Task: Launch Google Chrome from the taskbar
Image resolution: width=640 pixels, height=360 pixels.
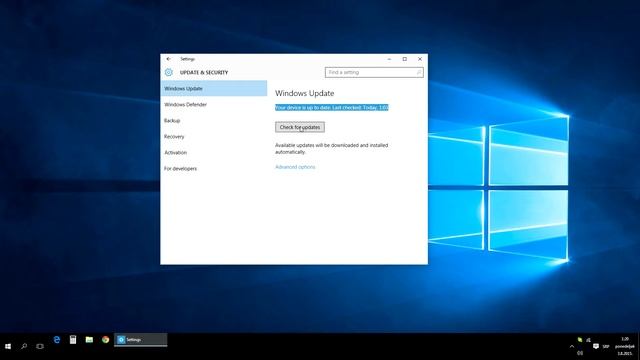Action: click(106, 340)
